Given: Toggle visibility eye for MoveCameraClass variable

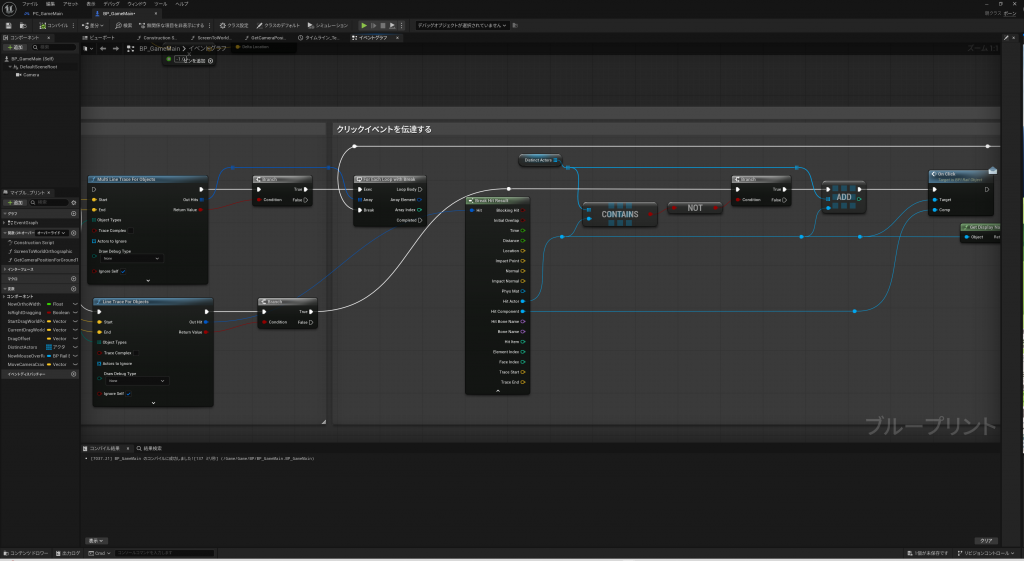Looking at the screenshot, I should [x=75, y=364].
